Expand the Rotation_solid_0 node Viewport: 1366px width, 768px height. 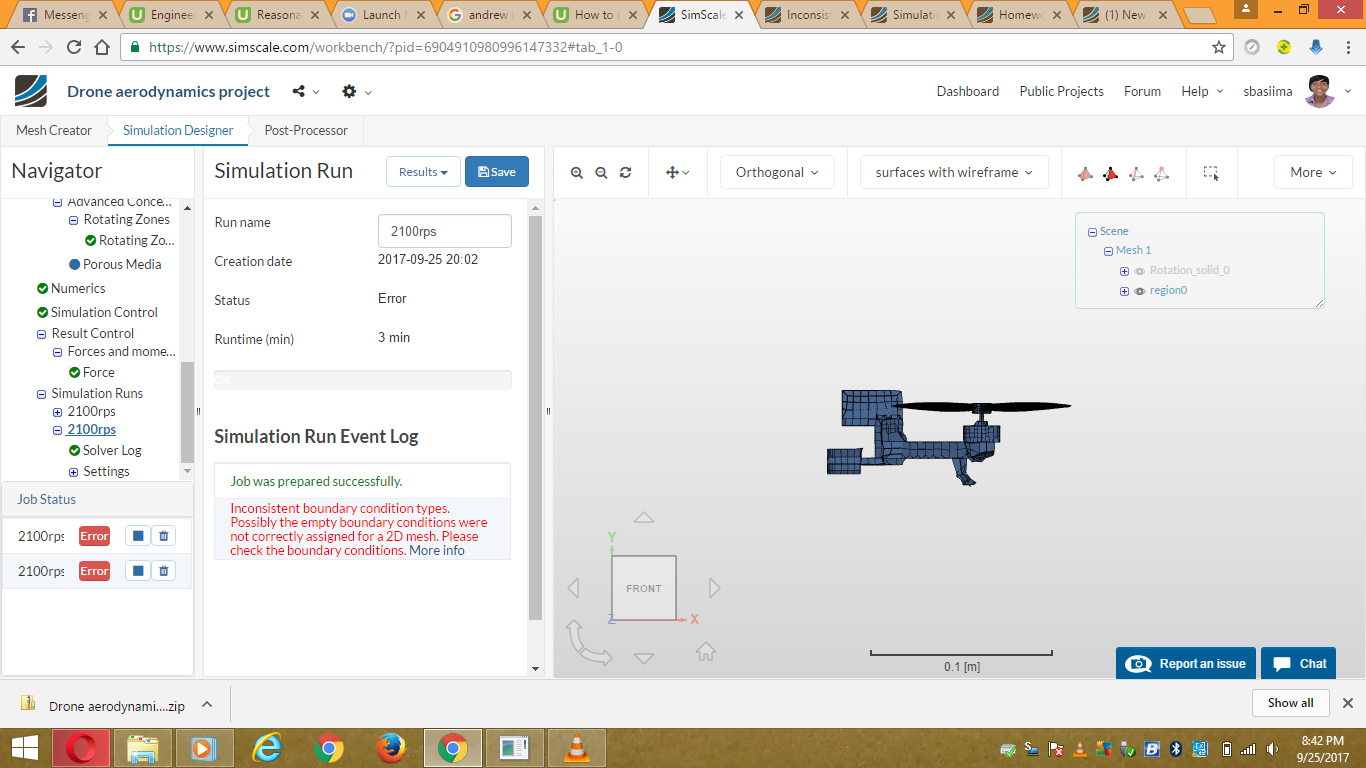pyautogui.click(x=1124, y=271)
